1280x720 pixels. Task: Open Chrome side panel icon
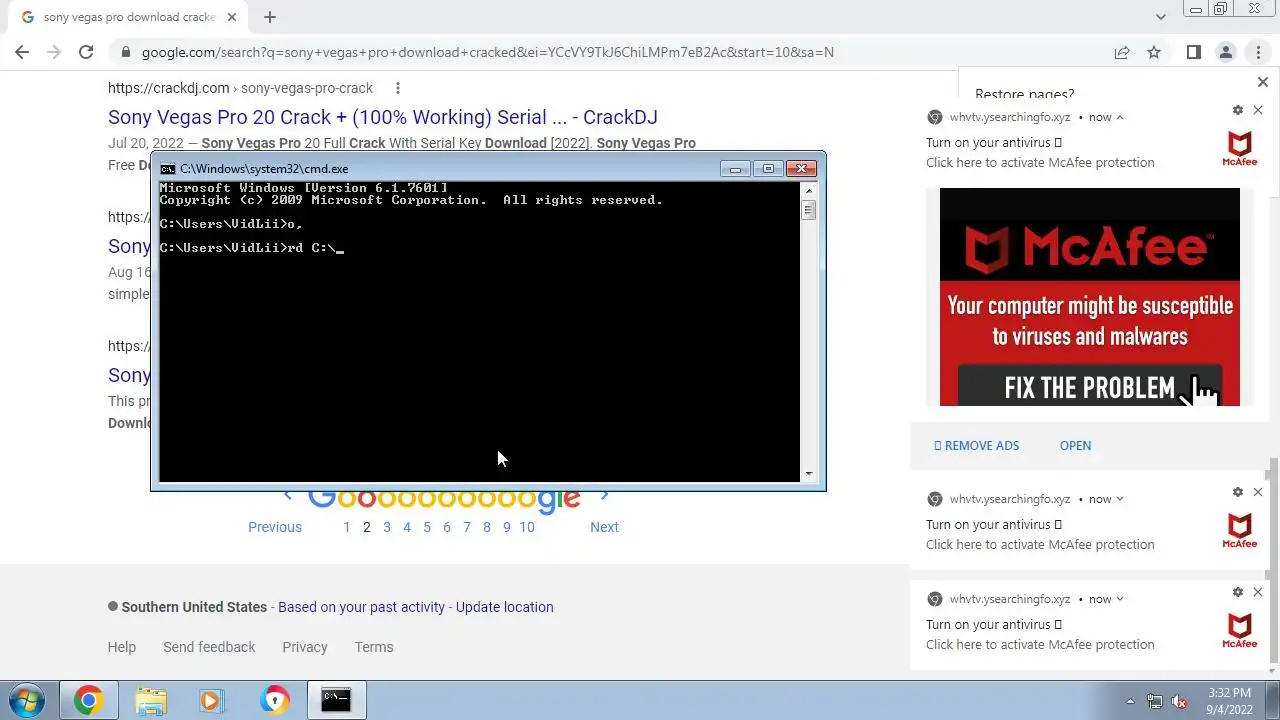pos(1194,52)
